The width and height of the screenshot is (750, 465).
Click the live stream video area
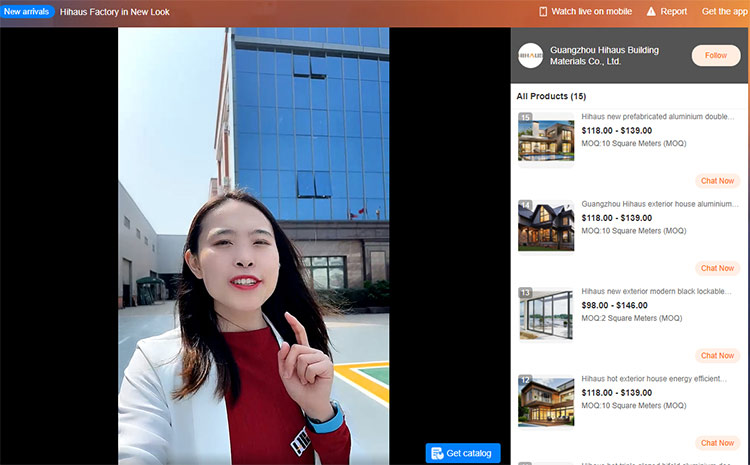pyautogui.click(x=254, y=246)
